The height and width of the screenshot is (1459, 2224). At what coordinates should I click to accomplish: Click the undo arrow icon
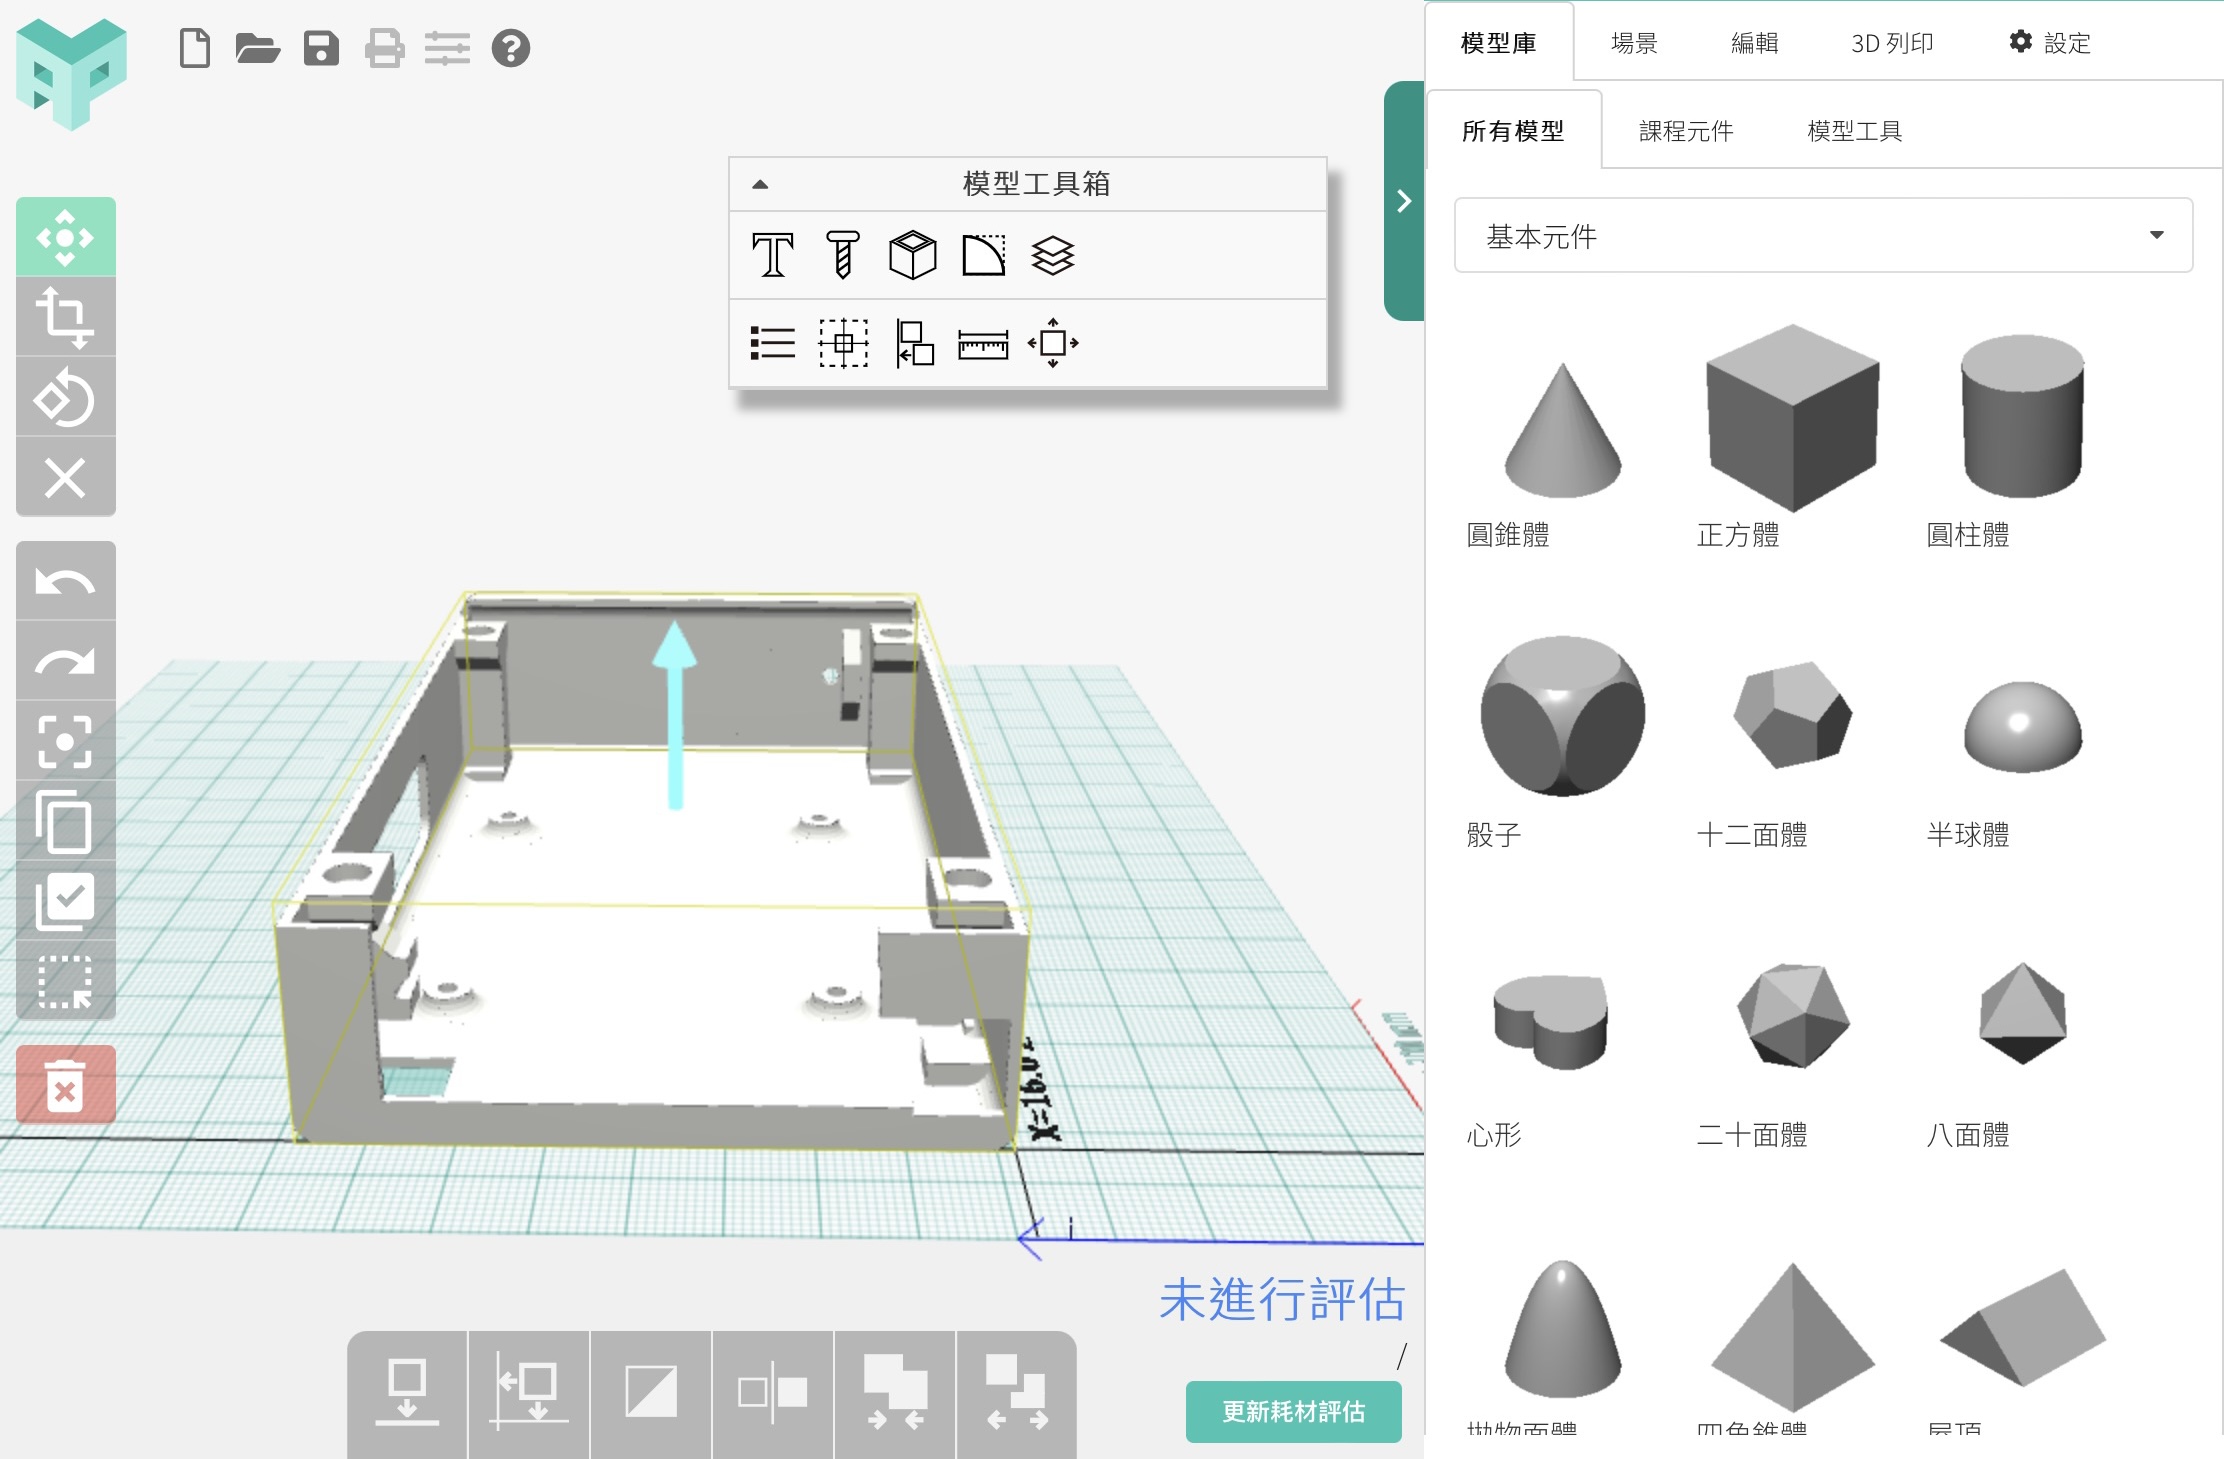[65, 582]
